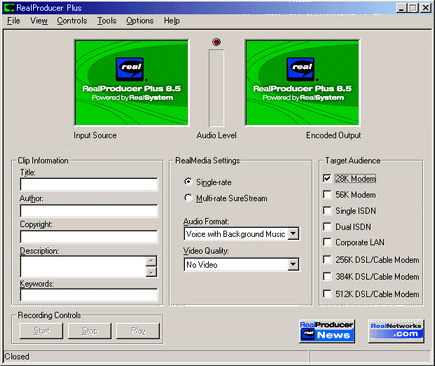Image resolution: width=435 pixels, height=366 pixels.
Task: Open the RealNetworks.com logo link
Action: pos(396,331)
